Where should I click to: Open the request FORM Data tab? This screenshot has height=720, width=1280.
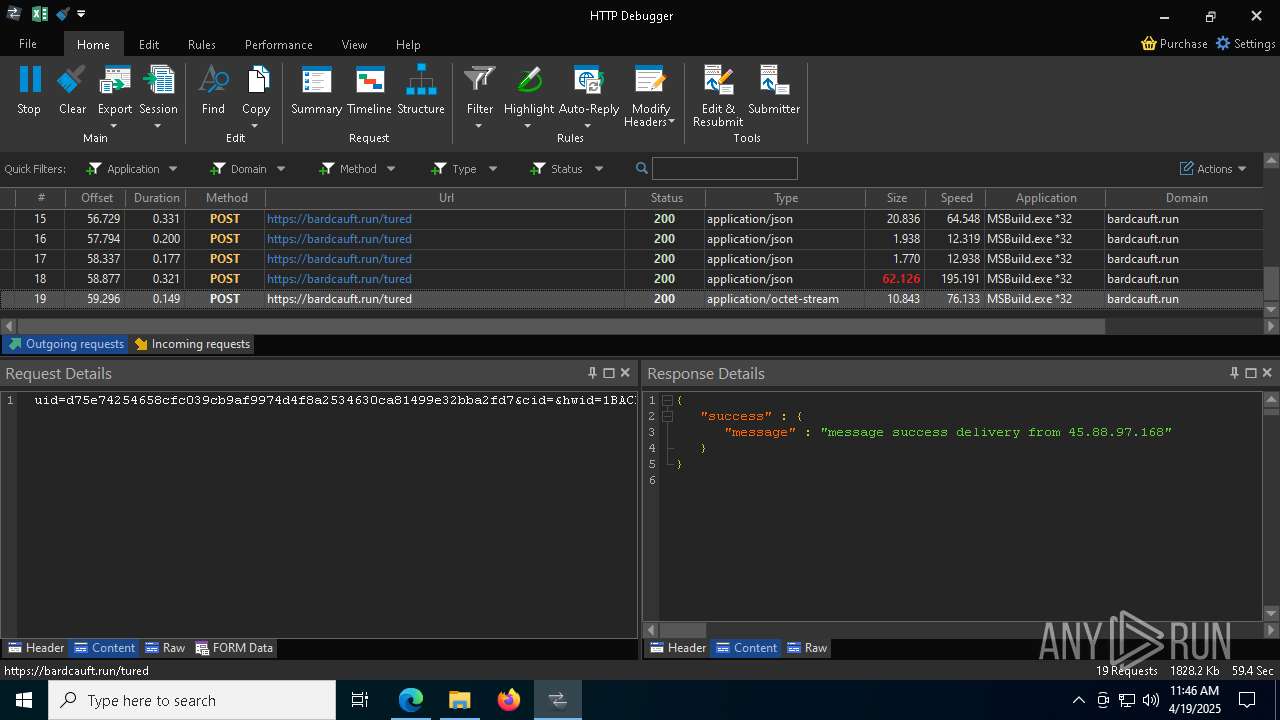pos(234,648)
